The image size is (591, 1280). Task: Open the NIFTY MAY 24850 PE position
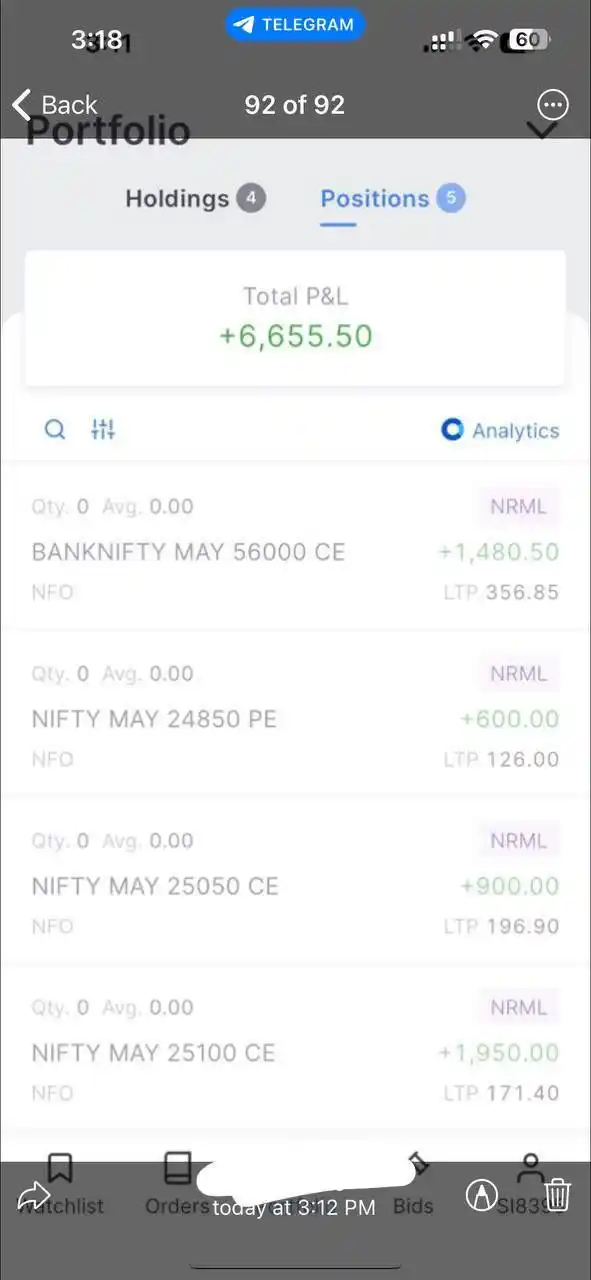[x=295, y=714]
